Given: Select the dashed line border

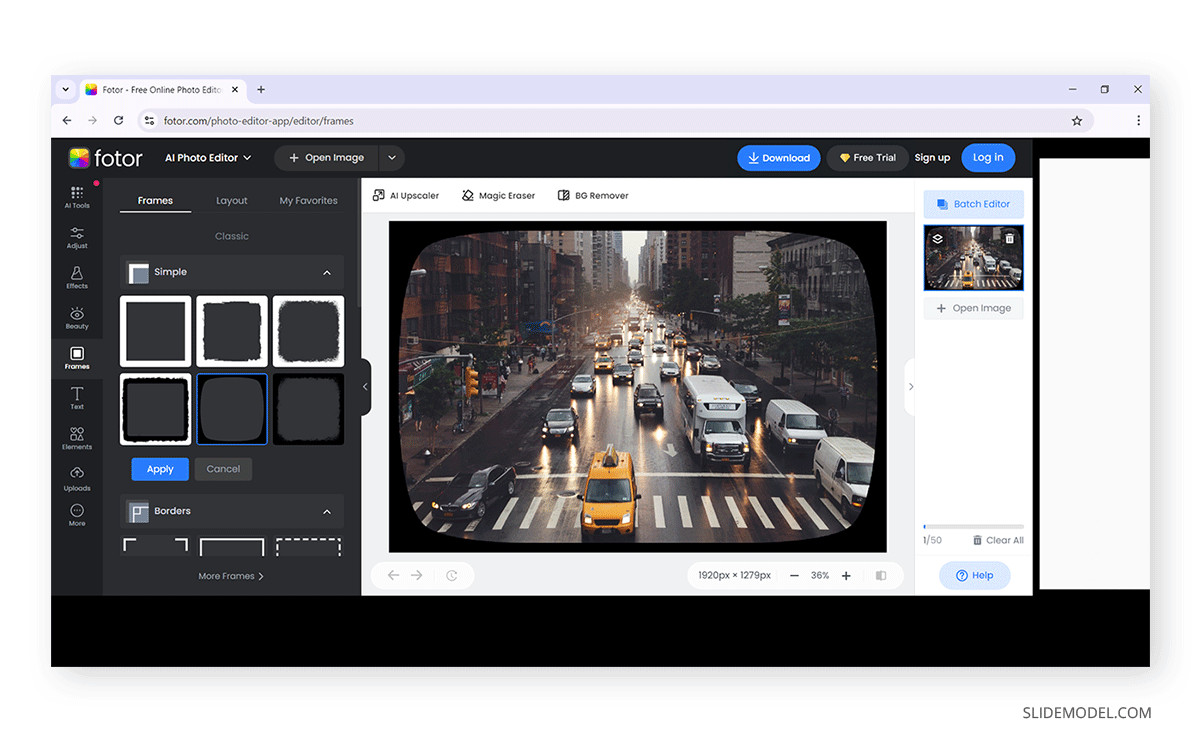Looking at the screenshot, I should point(308,547).
